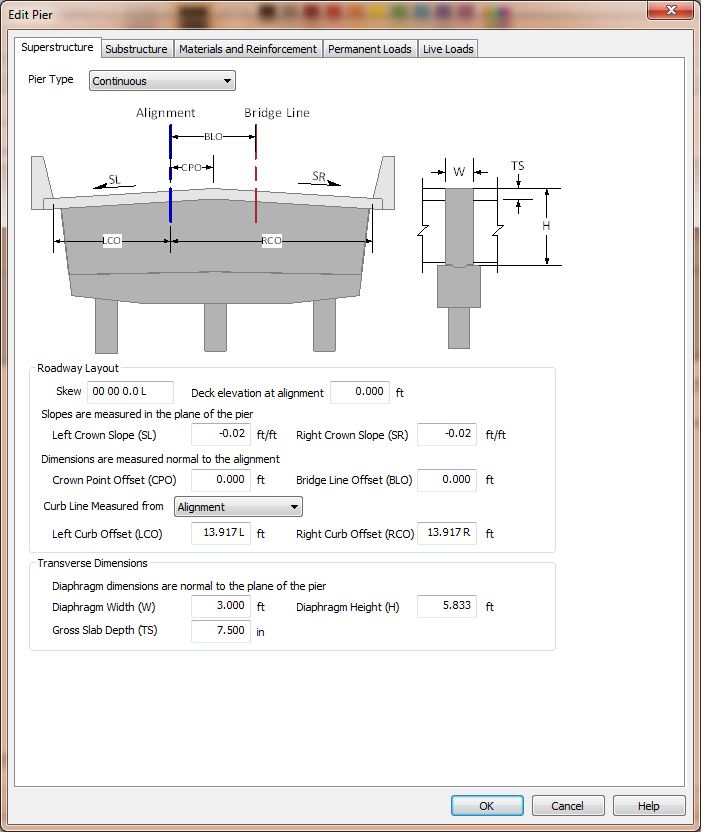Screen dimensions: 701x832
Task: Open the Materials and Reinforcement tab
Action: click(247, 49)
